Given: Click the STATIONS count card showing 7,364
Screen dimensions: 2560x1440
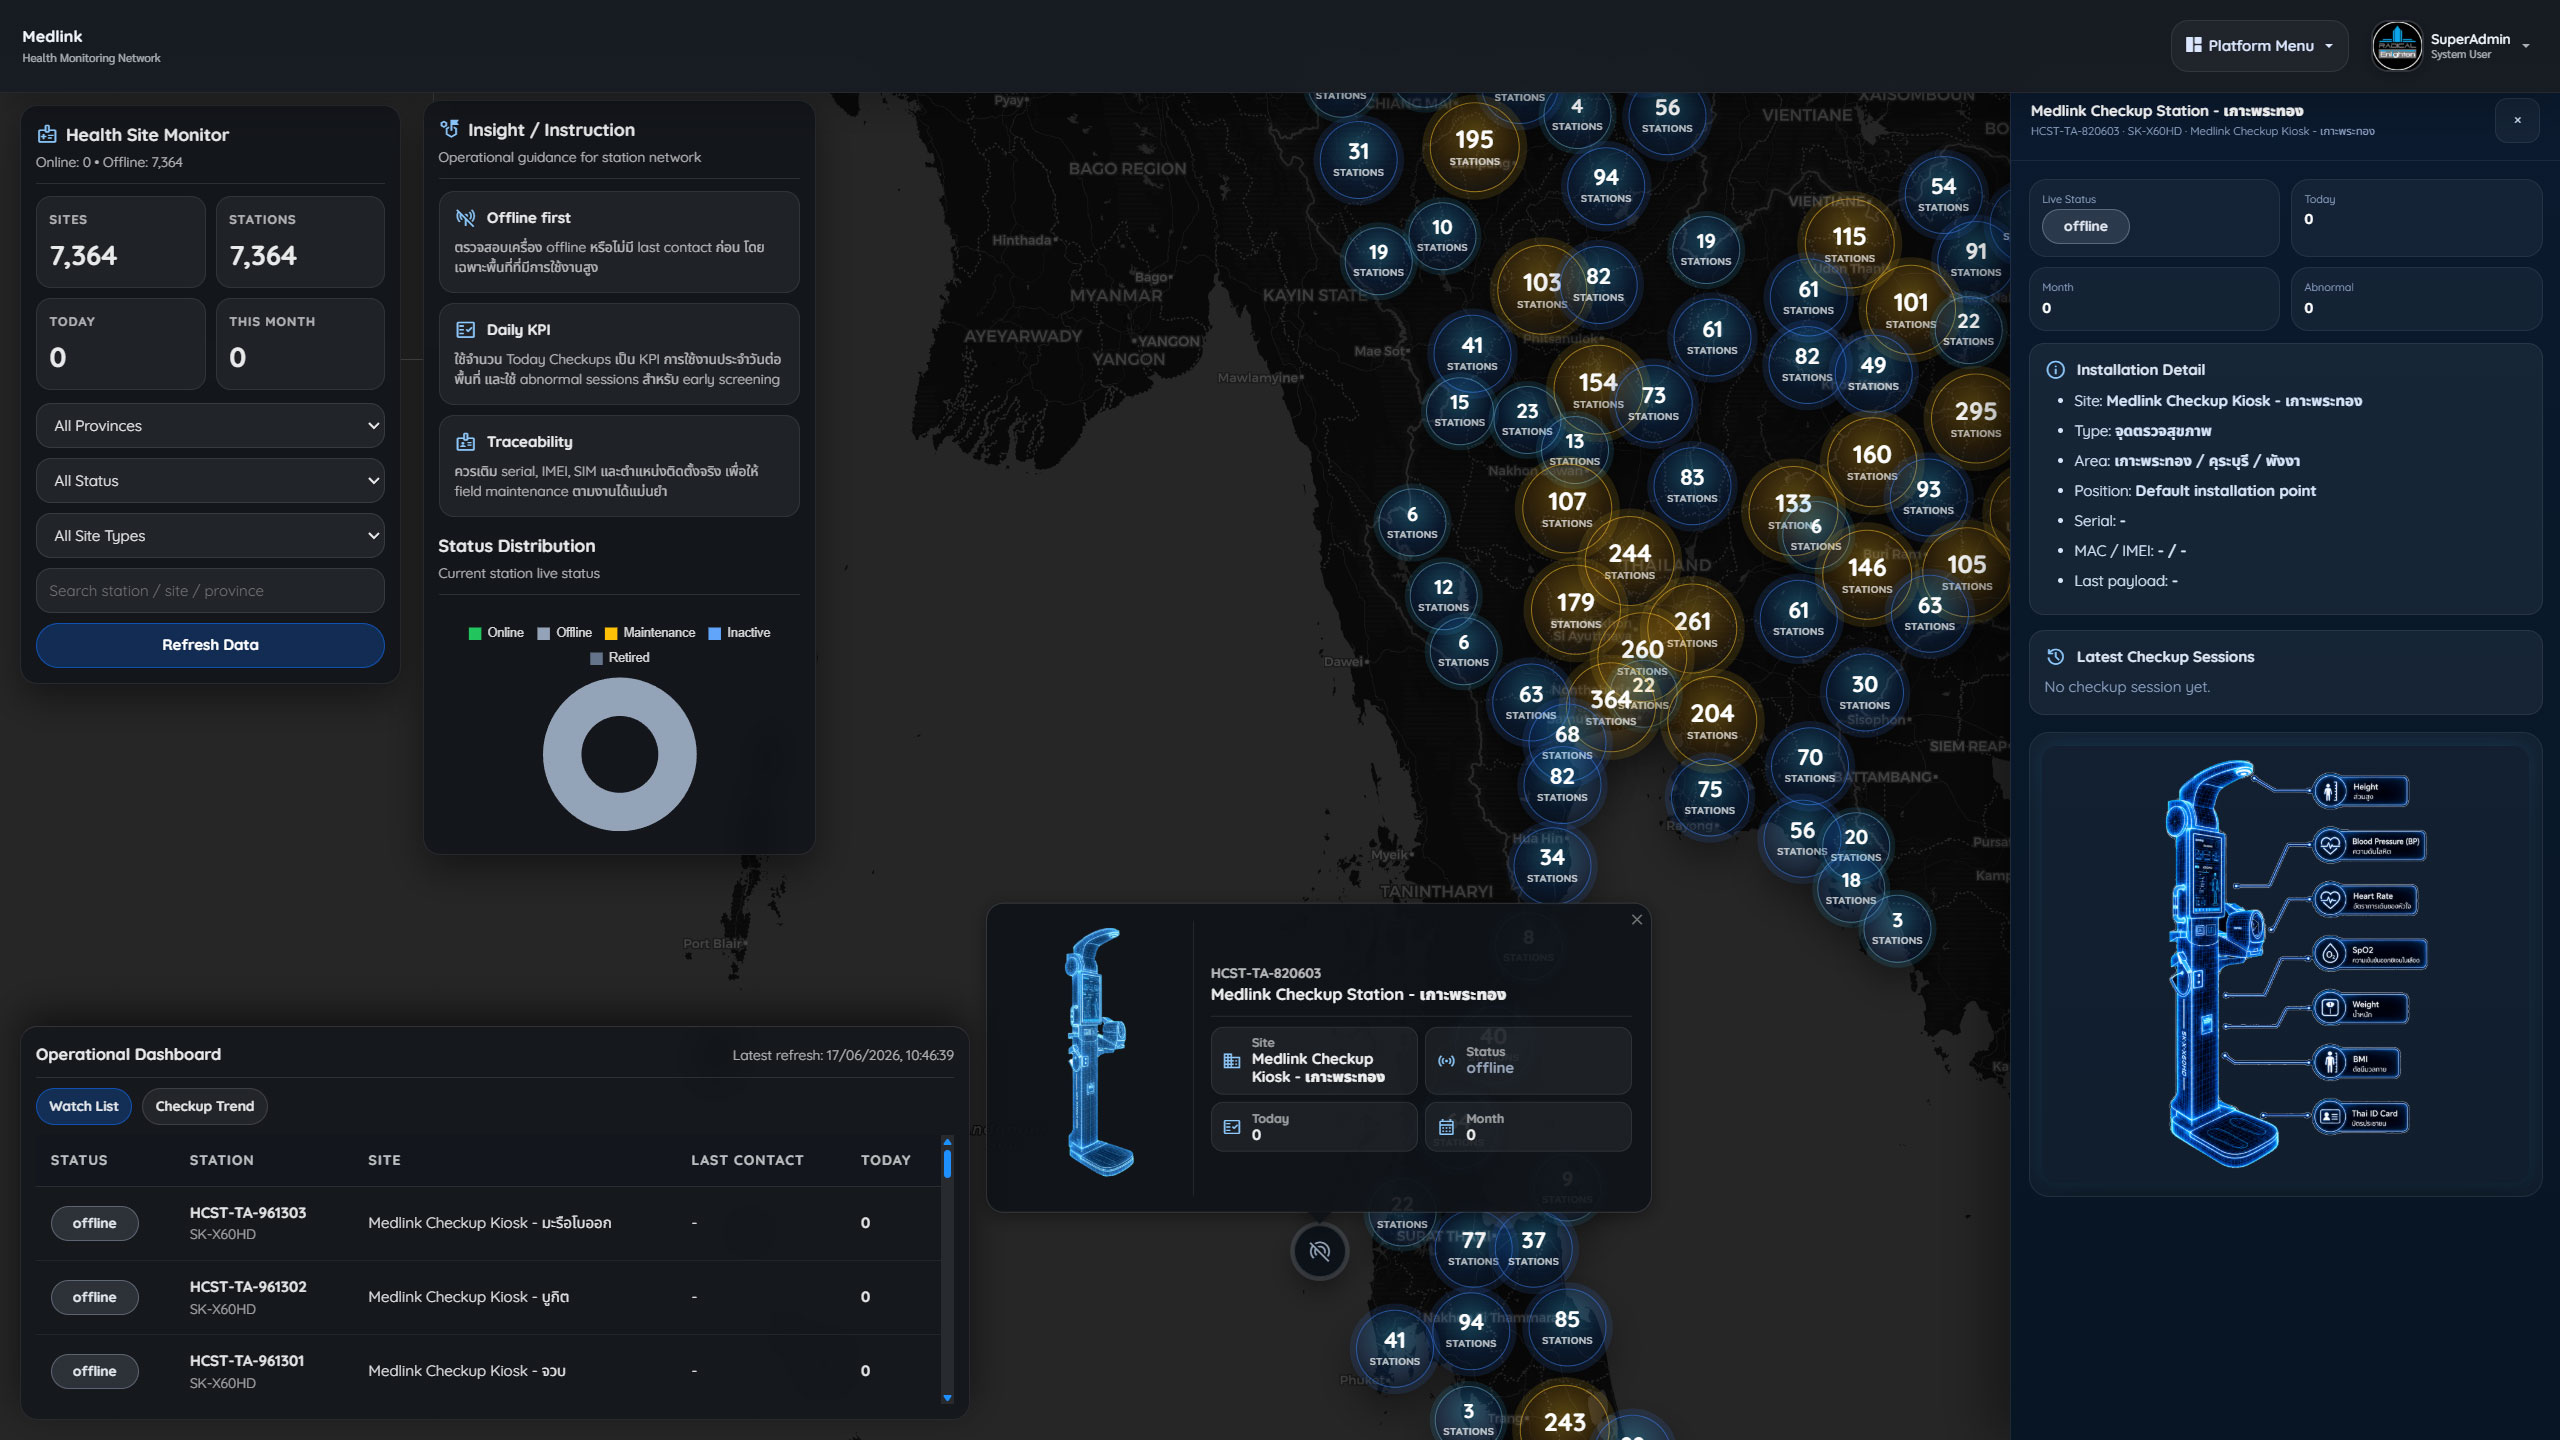Looking at the screenshot, I should (x=300, y=242).
